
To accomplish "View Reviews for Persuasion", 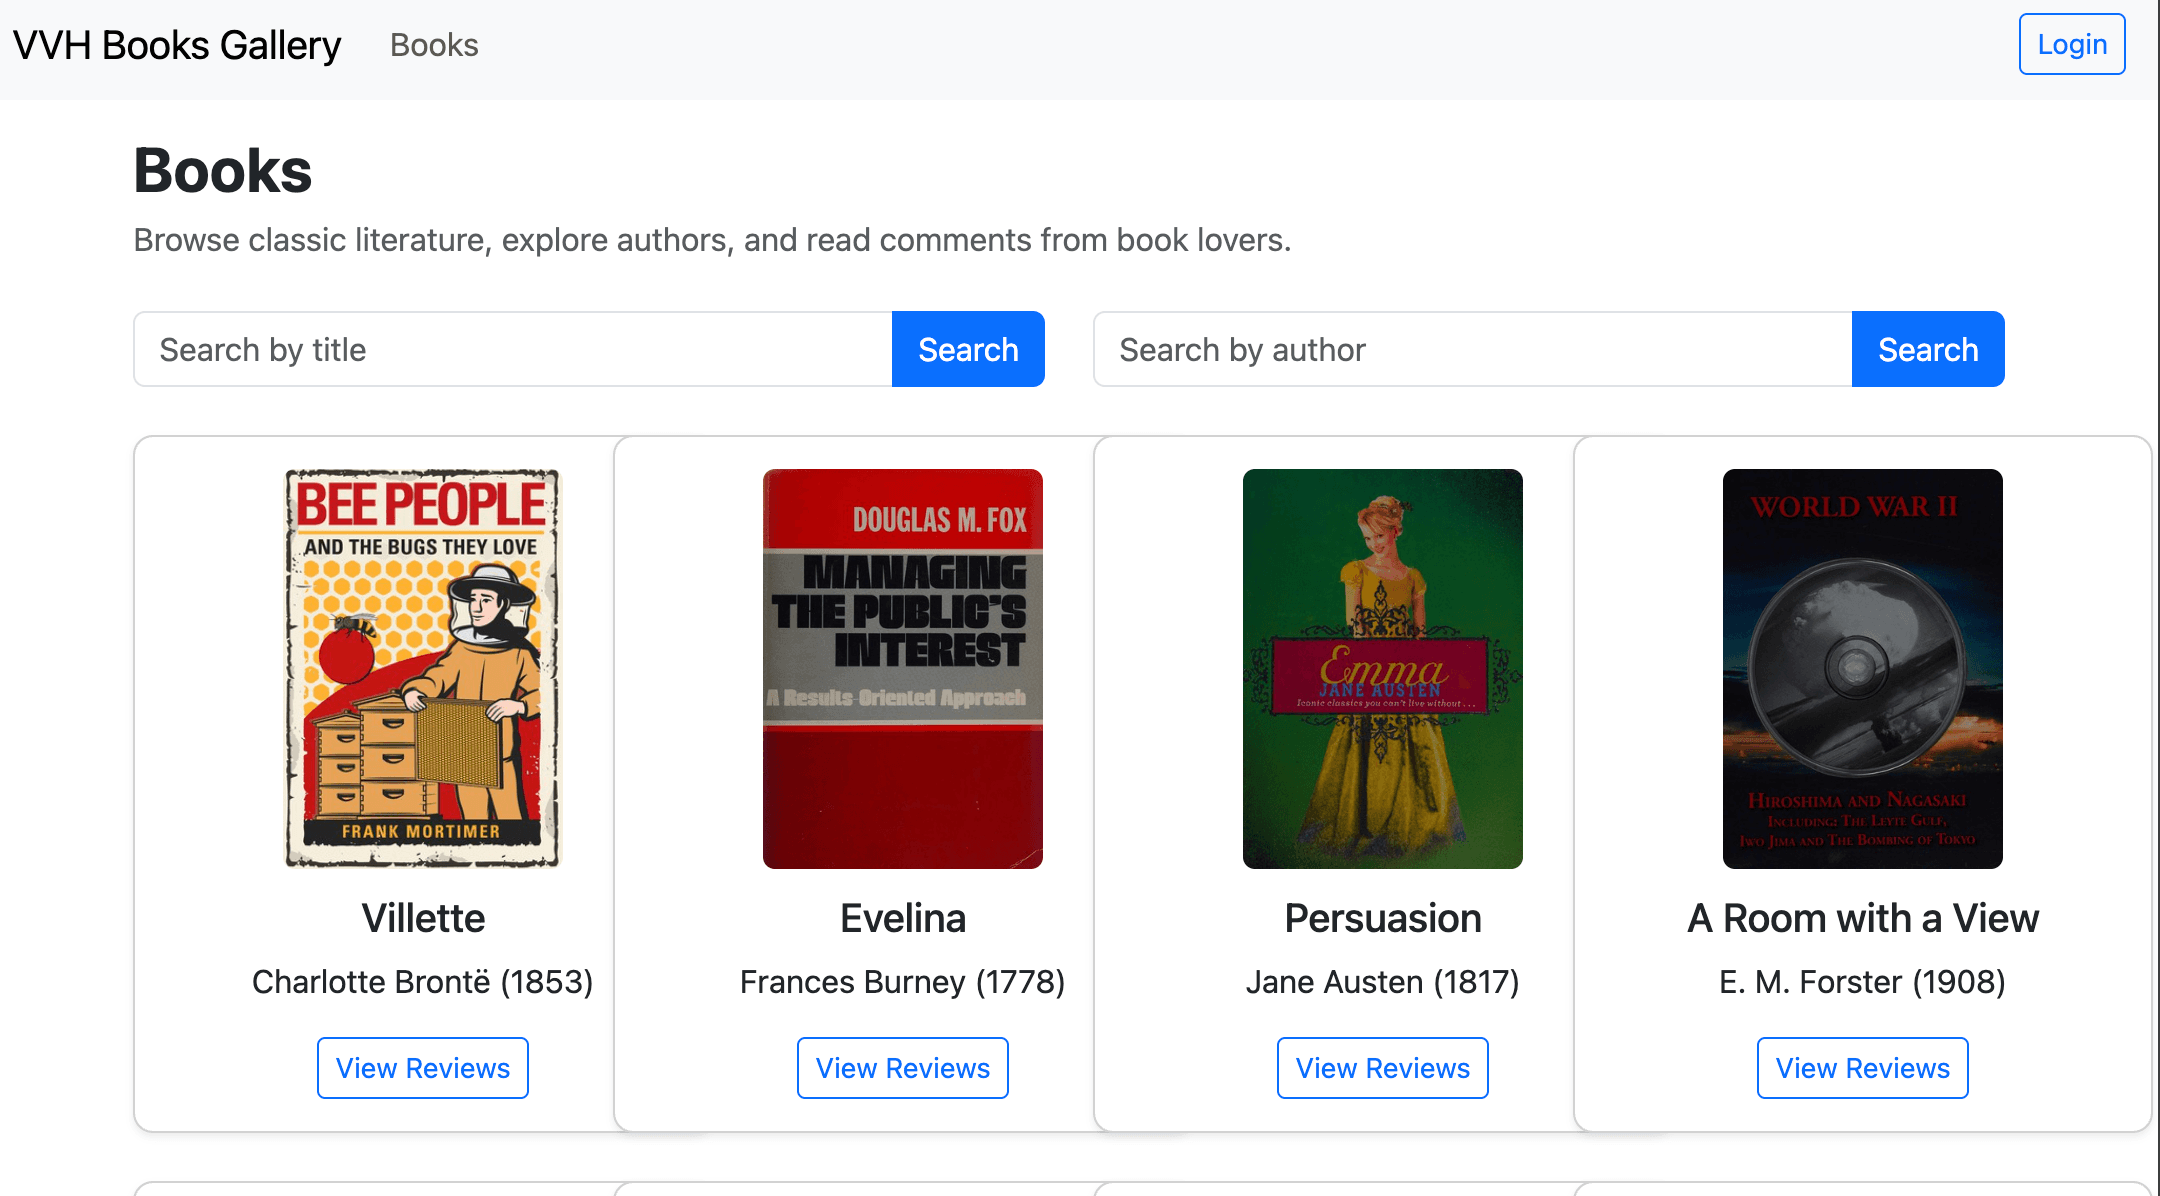I will point(1382,1068).
